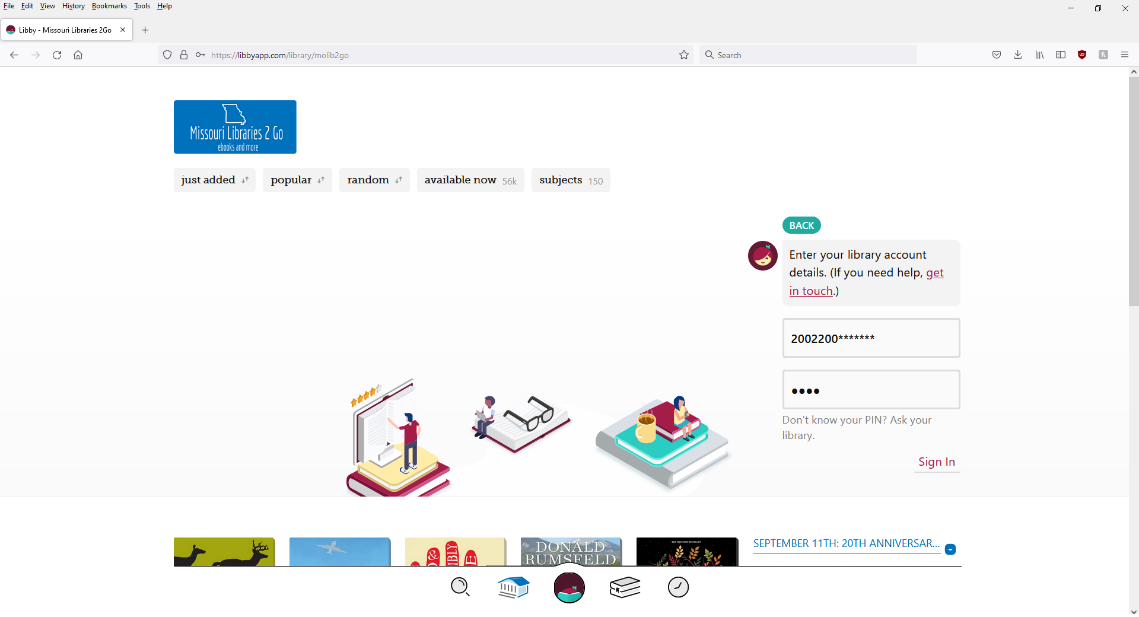This screenshot has height=617, width=1139.
Task: Collapse the September 11th collection toggle
Action: [x=950, y=549]
